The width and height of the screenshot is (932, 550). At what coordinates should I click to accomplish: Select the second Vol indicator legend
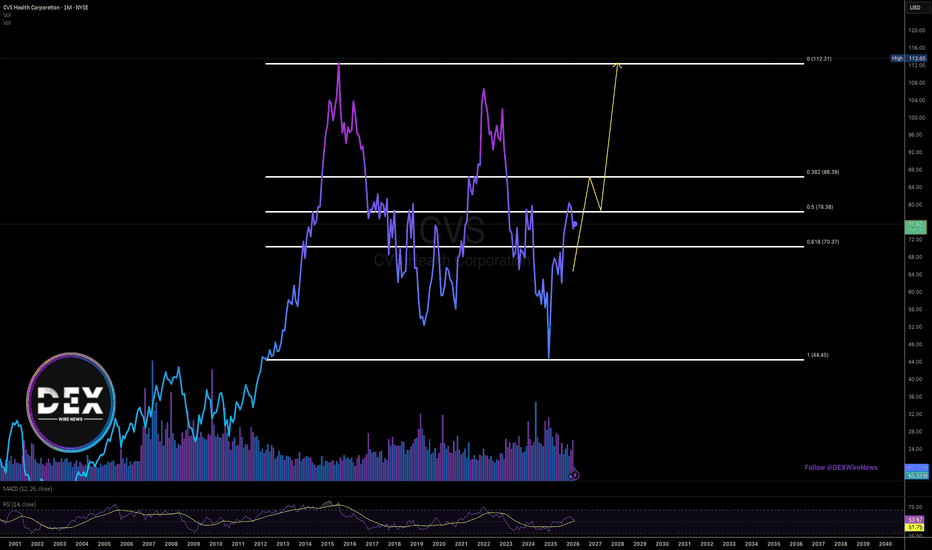pyautogui.click(x=7, y=23)
